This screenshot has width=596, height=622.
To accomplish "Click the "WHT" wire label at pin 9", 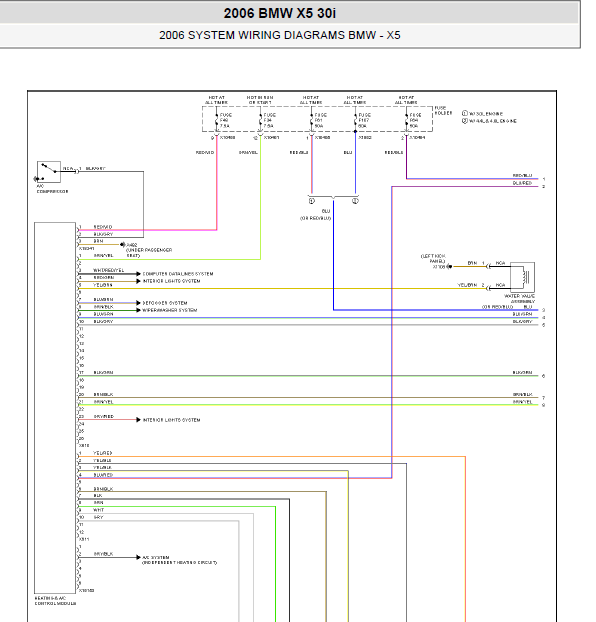I will click(98, 510).
